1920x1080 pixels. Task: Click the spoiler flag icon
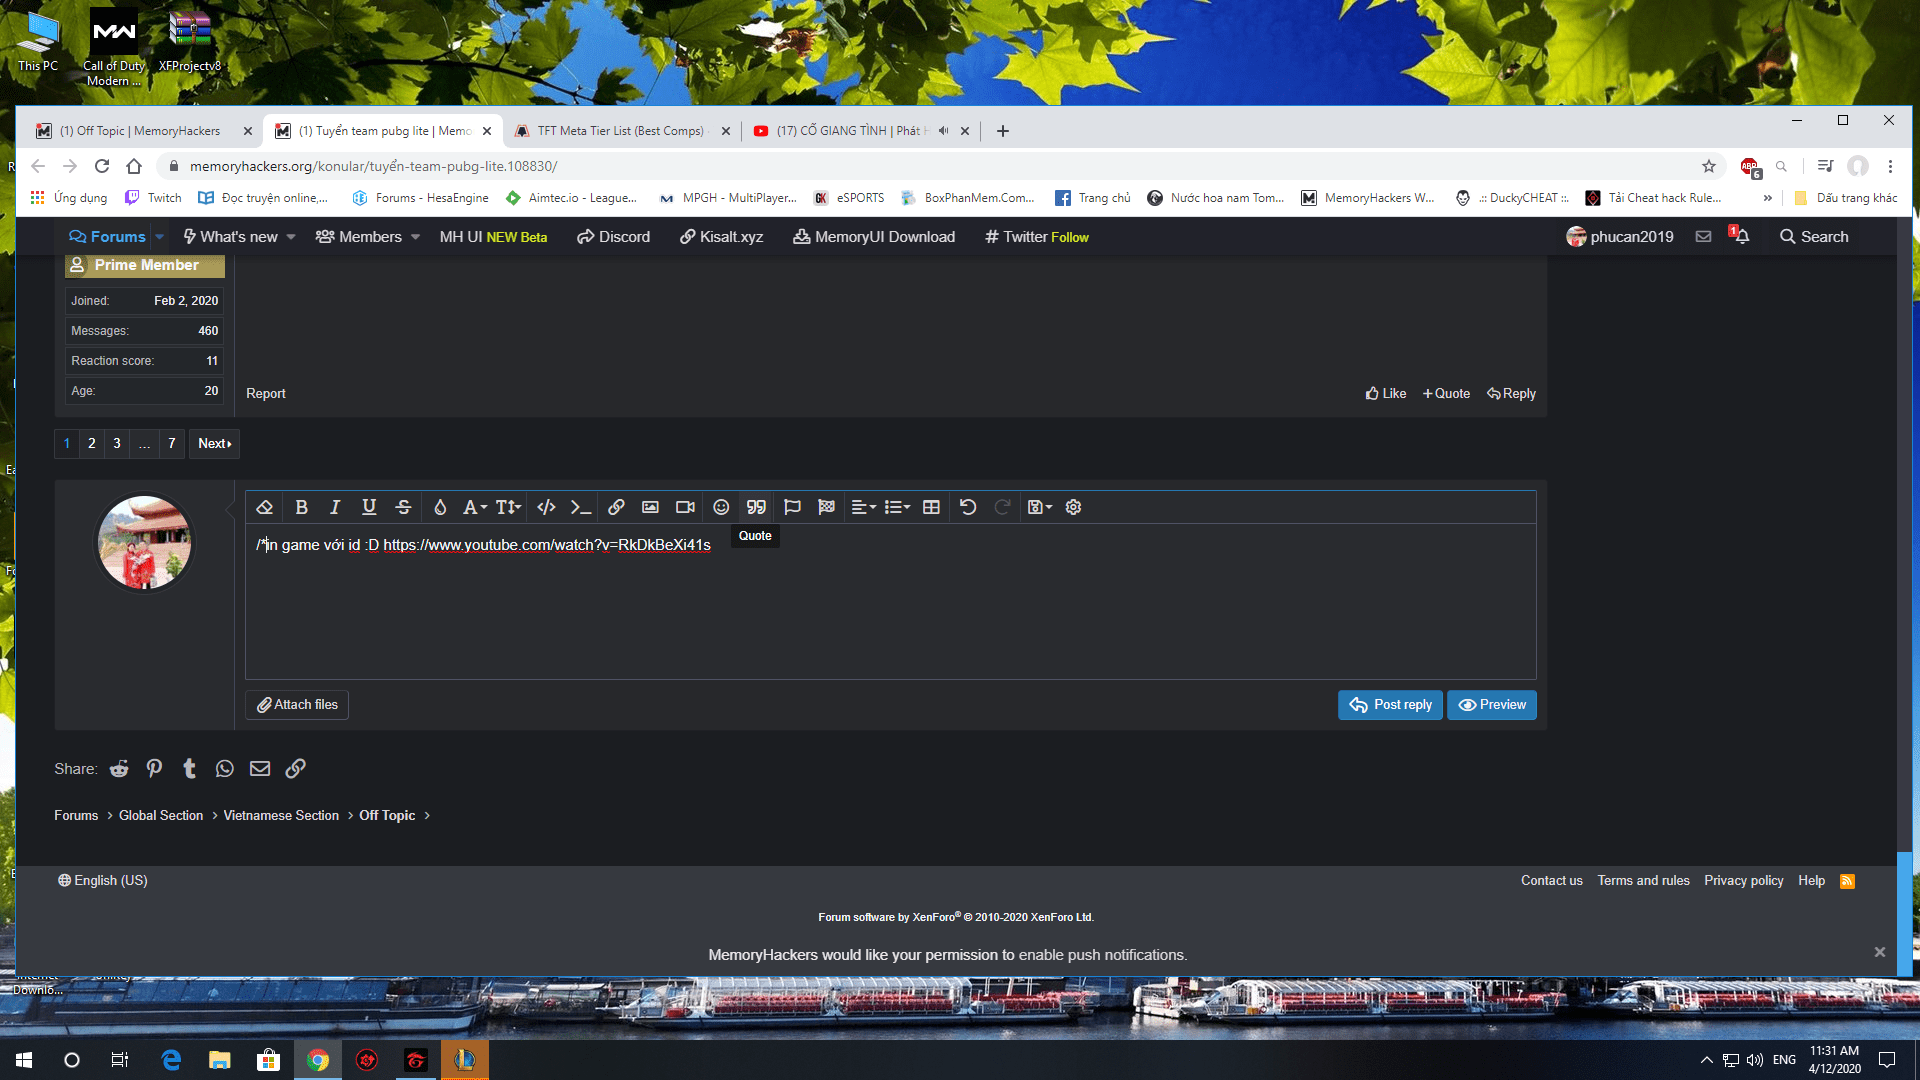[792, 507]
